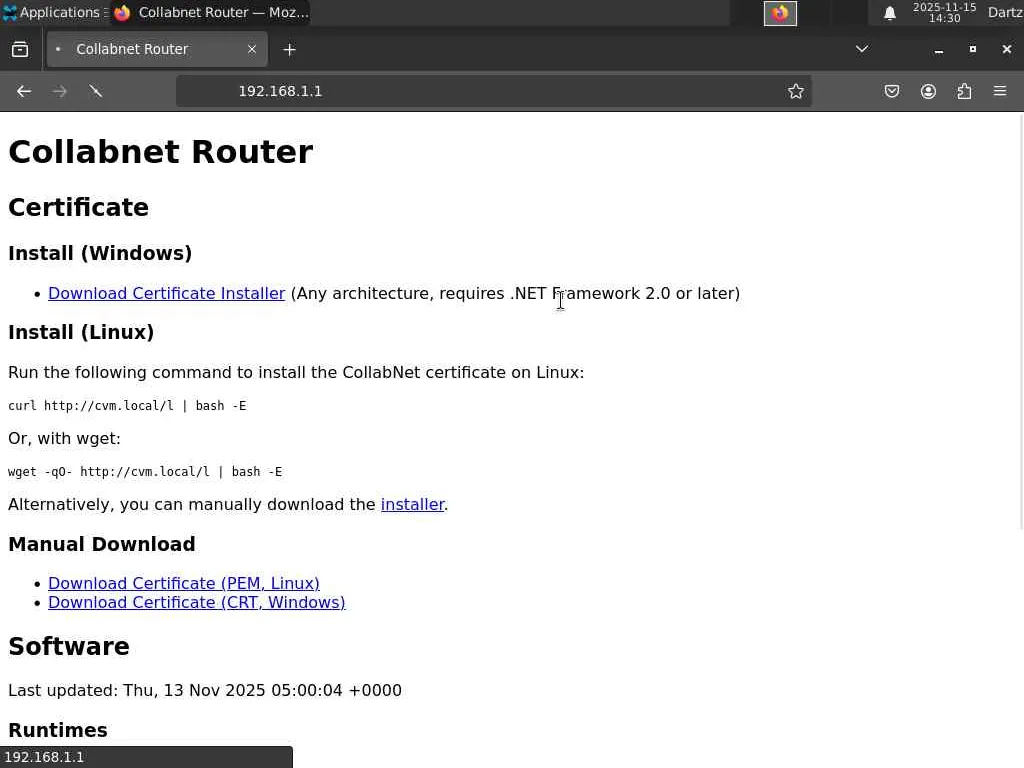Select Collabnet Router Mozilla taskbar entry
The width and height of the screenshot is (1024, 768).
click(x=210, y=12)
